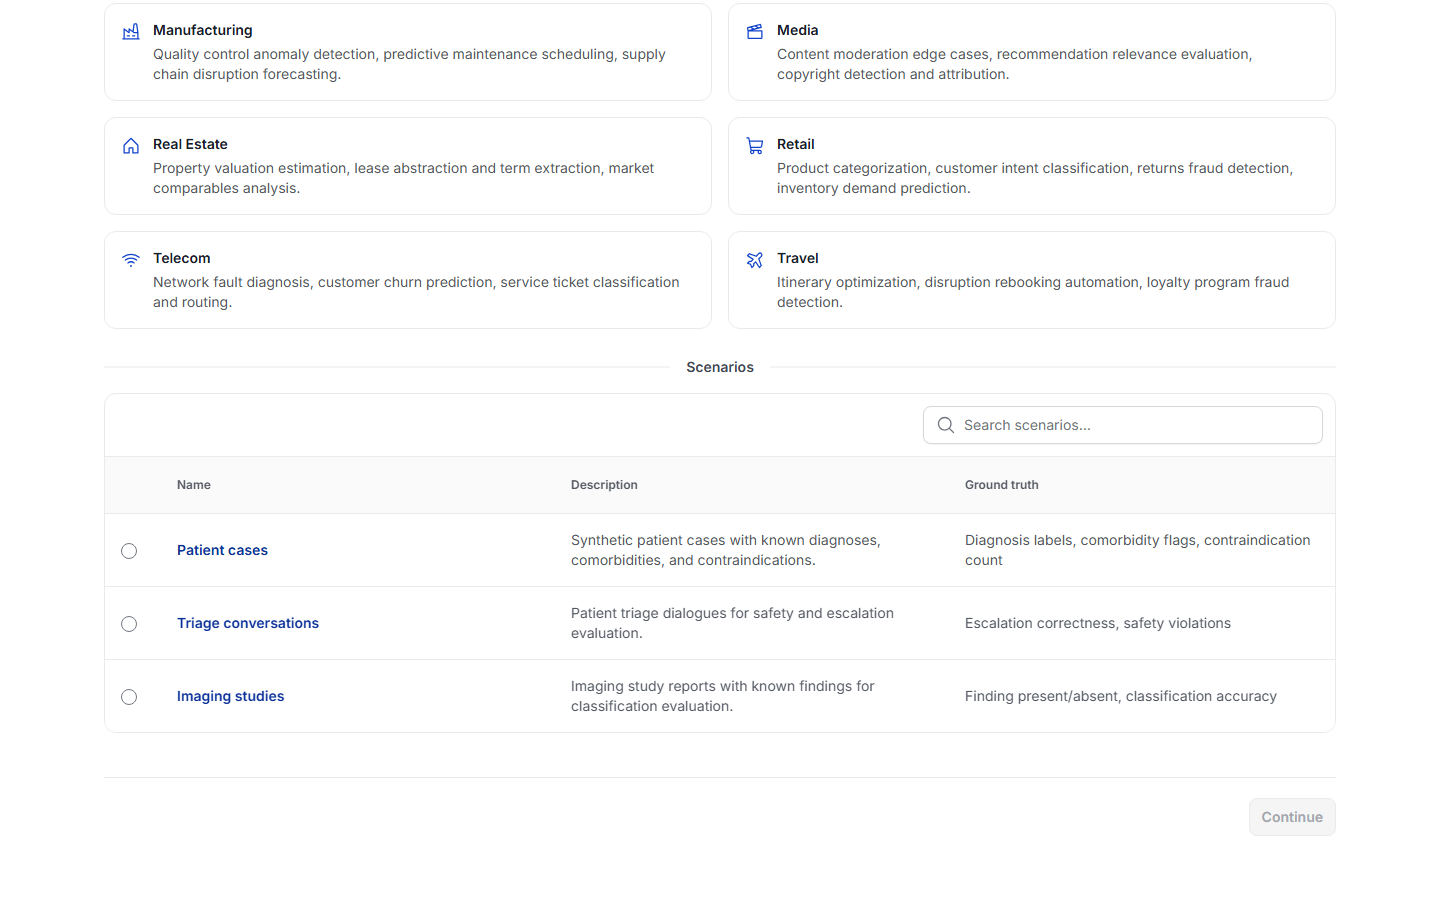This screenshot has height=900, width=1440.
Task: Choose the Media industry card title
Action: [x=798, y=30]
